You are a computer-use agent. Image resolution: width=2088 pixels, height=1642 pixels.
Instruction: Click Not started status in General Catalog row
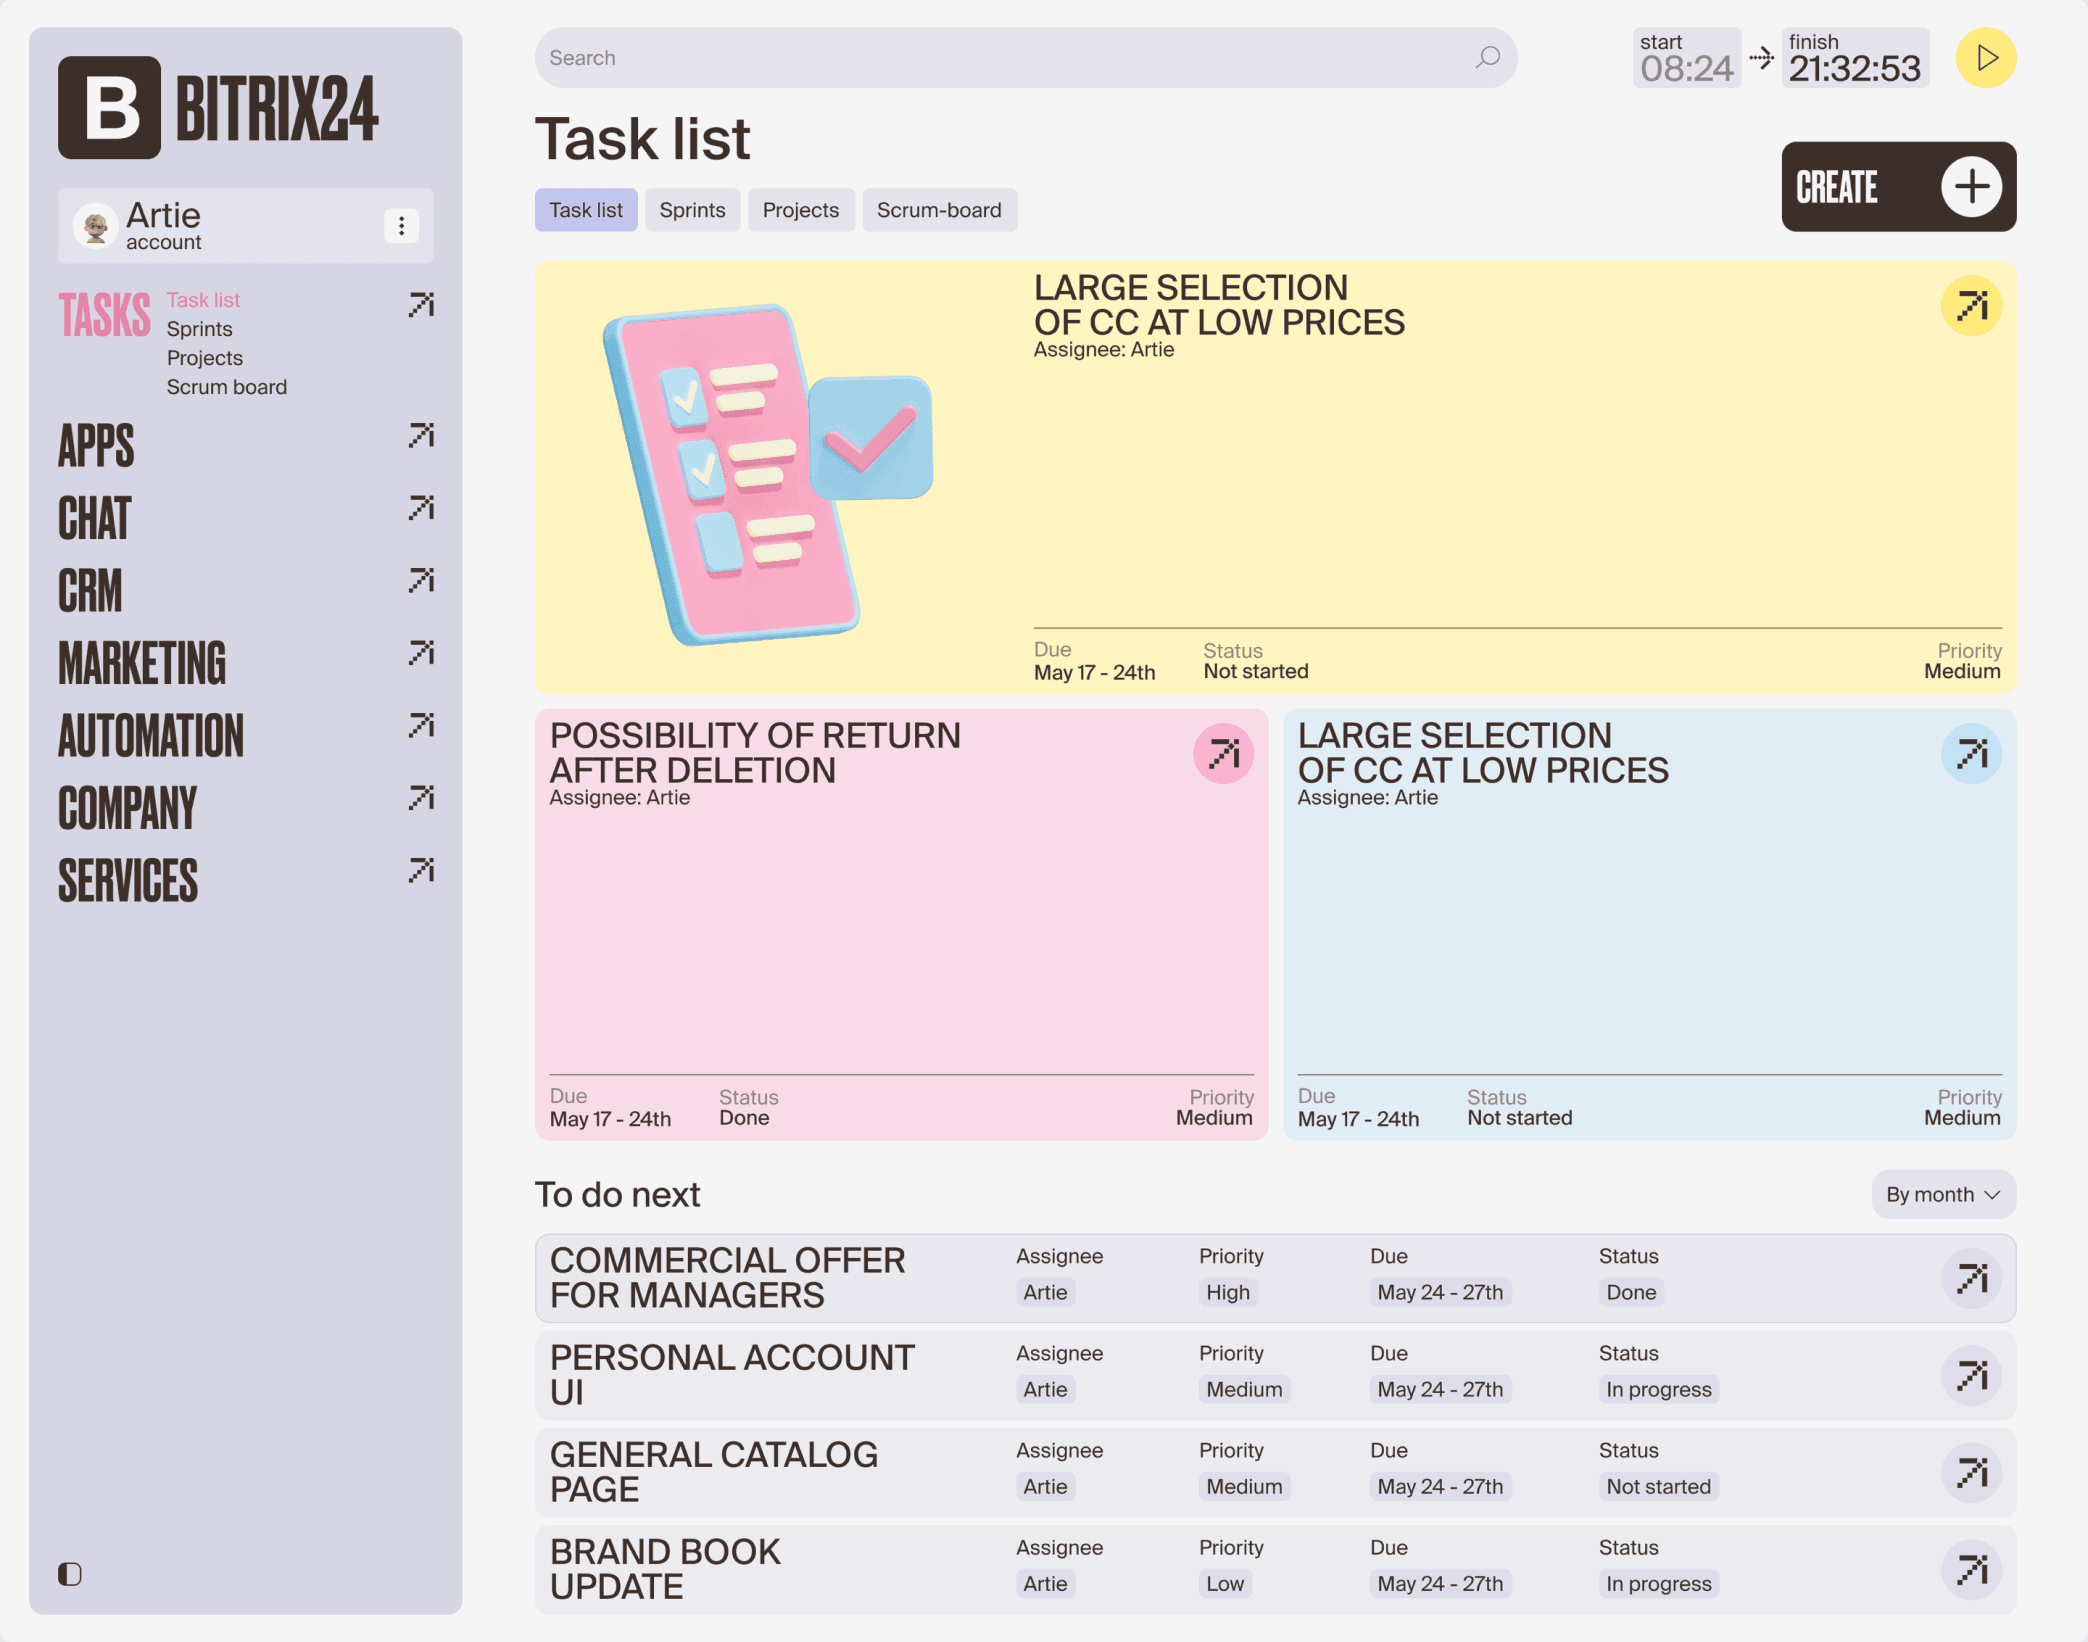coord(1658,1487)
